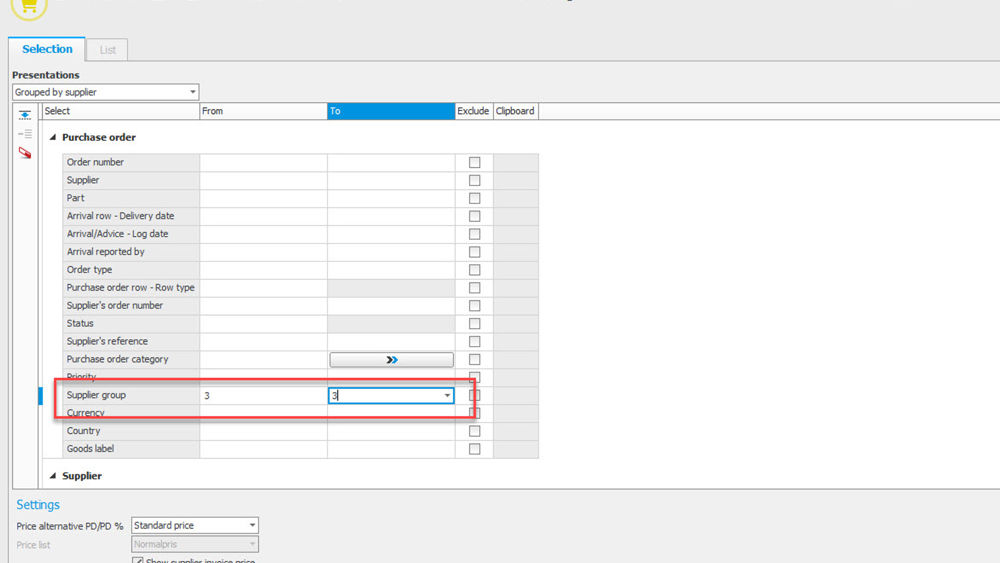Click the indent list icon in sidebar

[25, 134]
